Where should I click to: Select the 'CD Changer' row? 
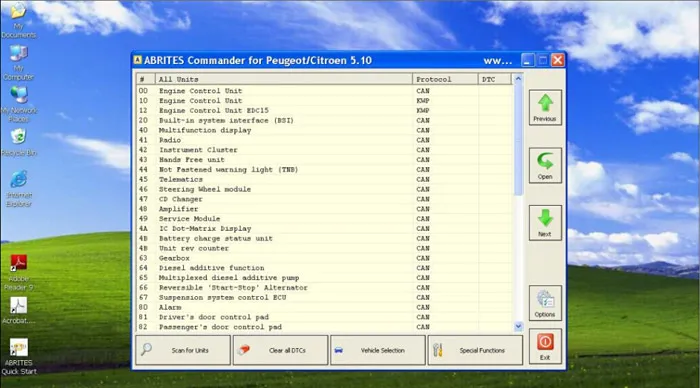tap(325, 199)
